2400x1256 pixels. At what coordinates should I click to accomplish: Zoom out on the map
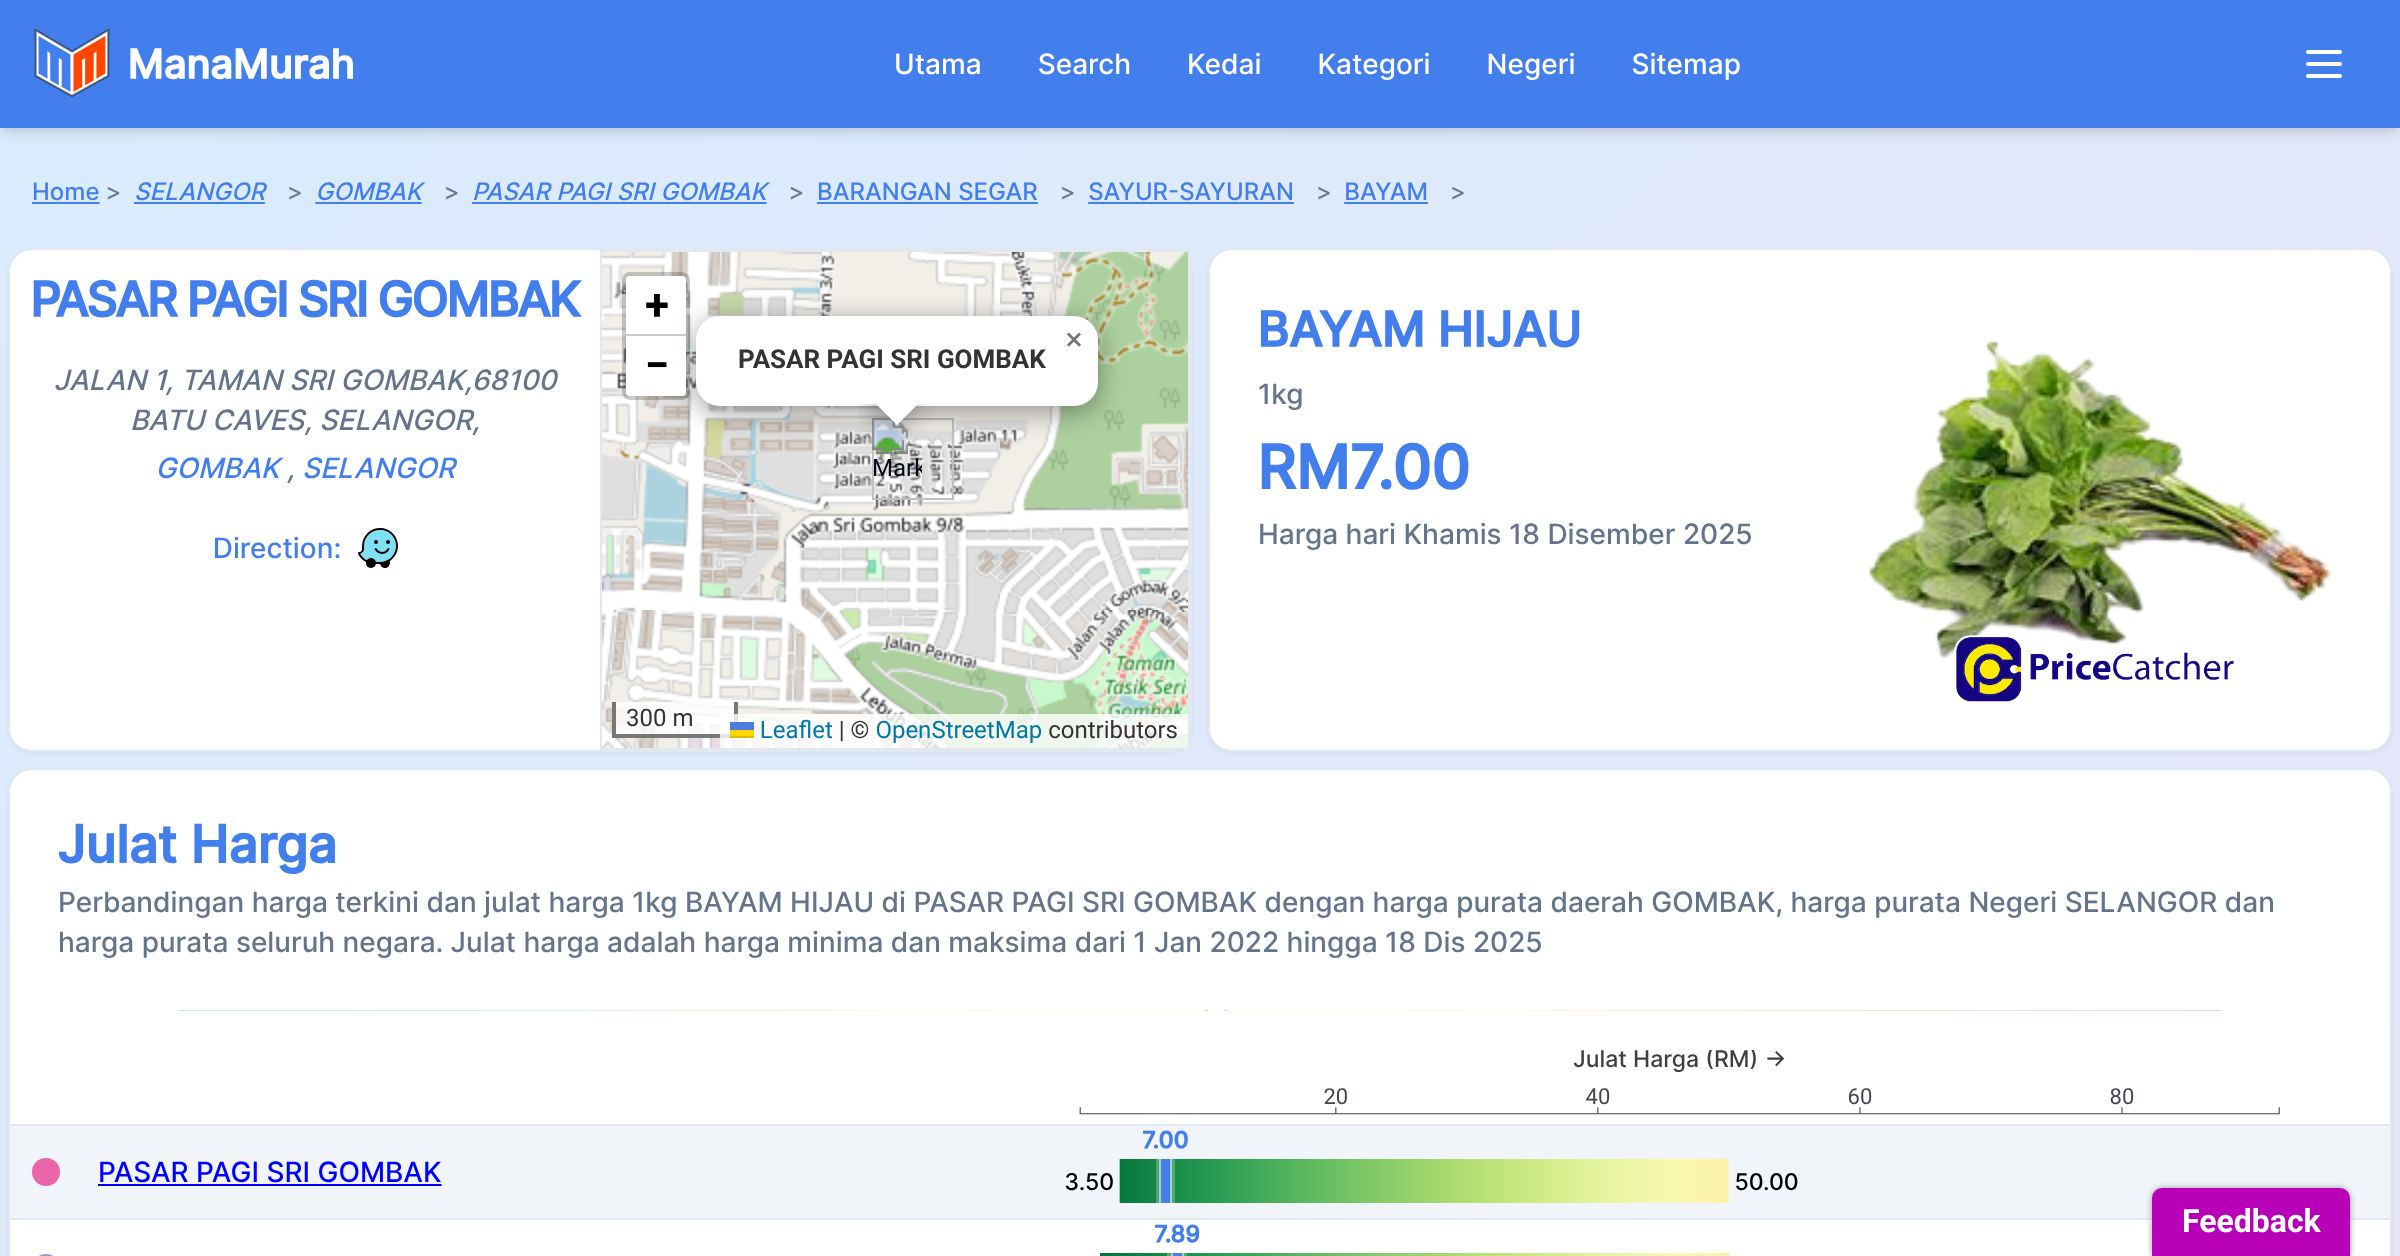tap(656, 365)
